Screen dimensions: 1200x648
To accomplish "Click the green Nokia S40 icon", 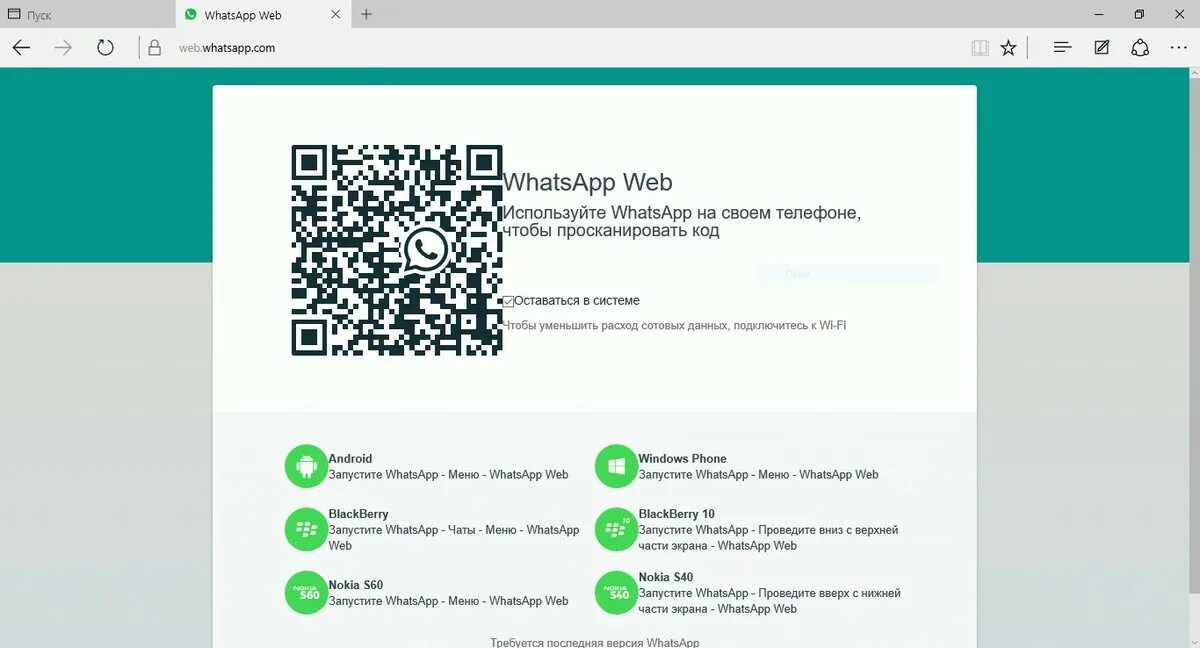I will pos(616,593).
